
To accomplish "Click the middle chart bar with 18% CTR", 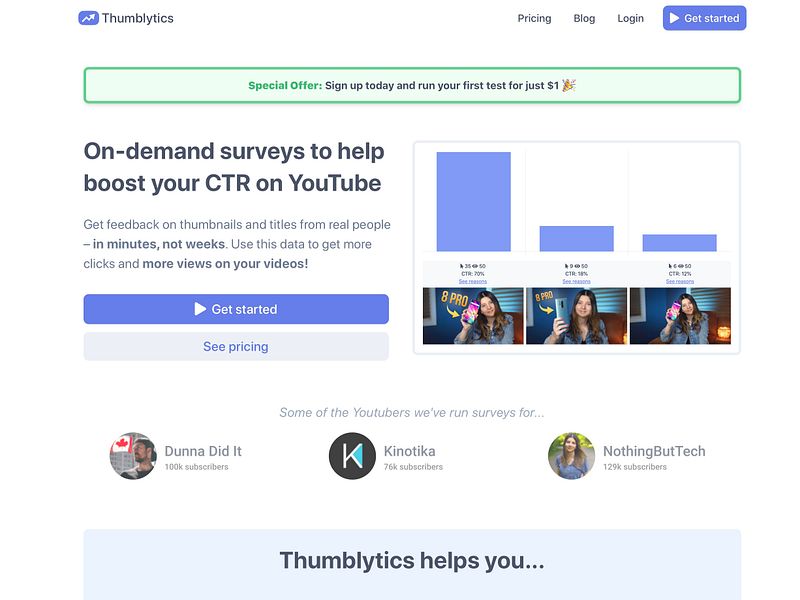I will coord(577,238).
